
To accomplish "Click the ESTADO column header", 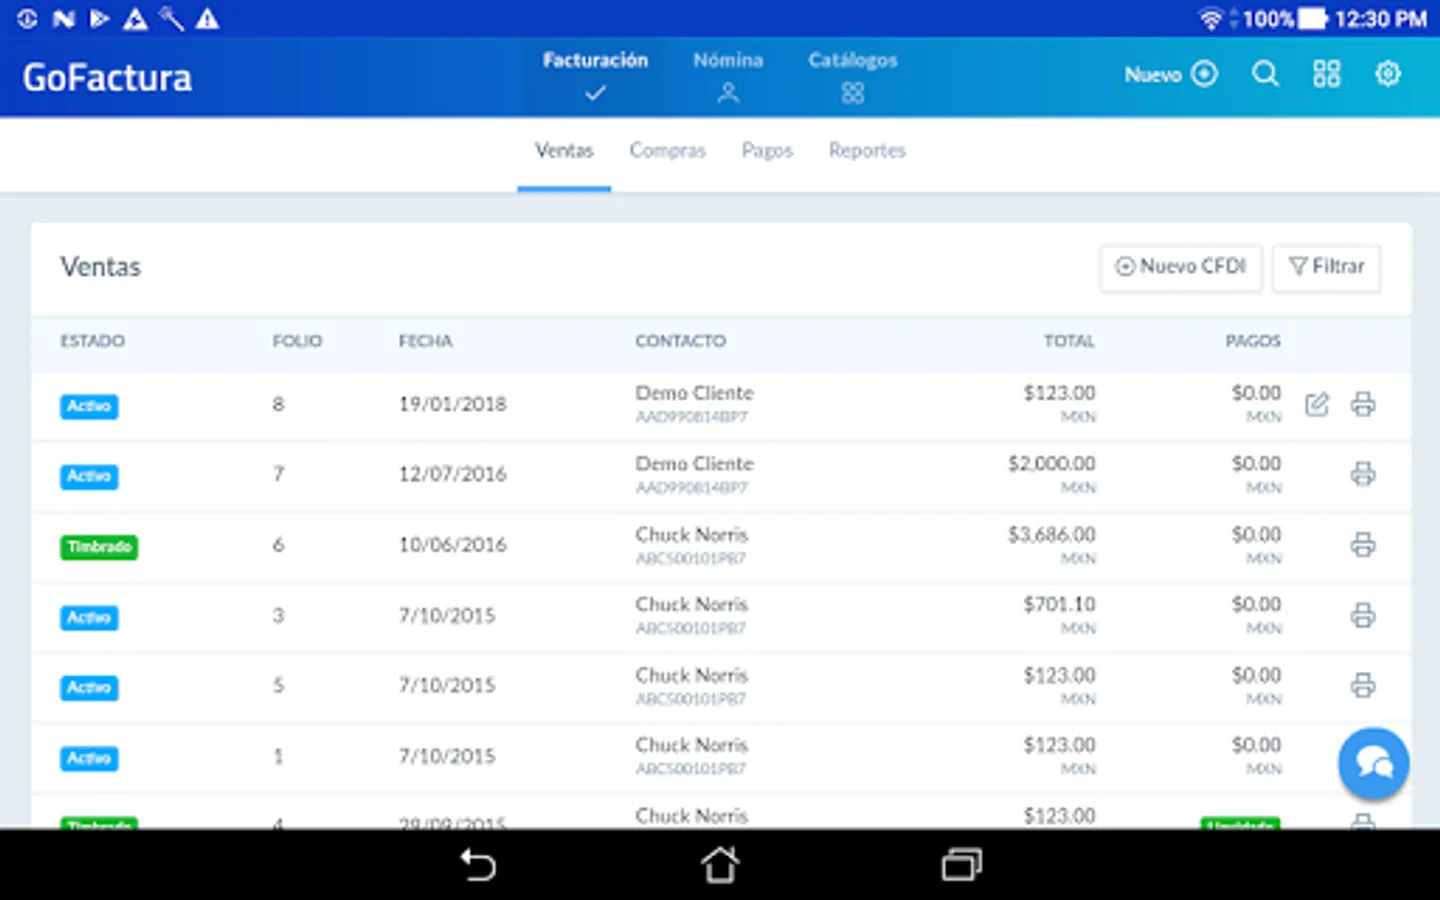I will (93, 341).
